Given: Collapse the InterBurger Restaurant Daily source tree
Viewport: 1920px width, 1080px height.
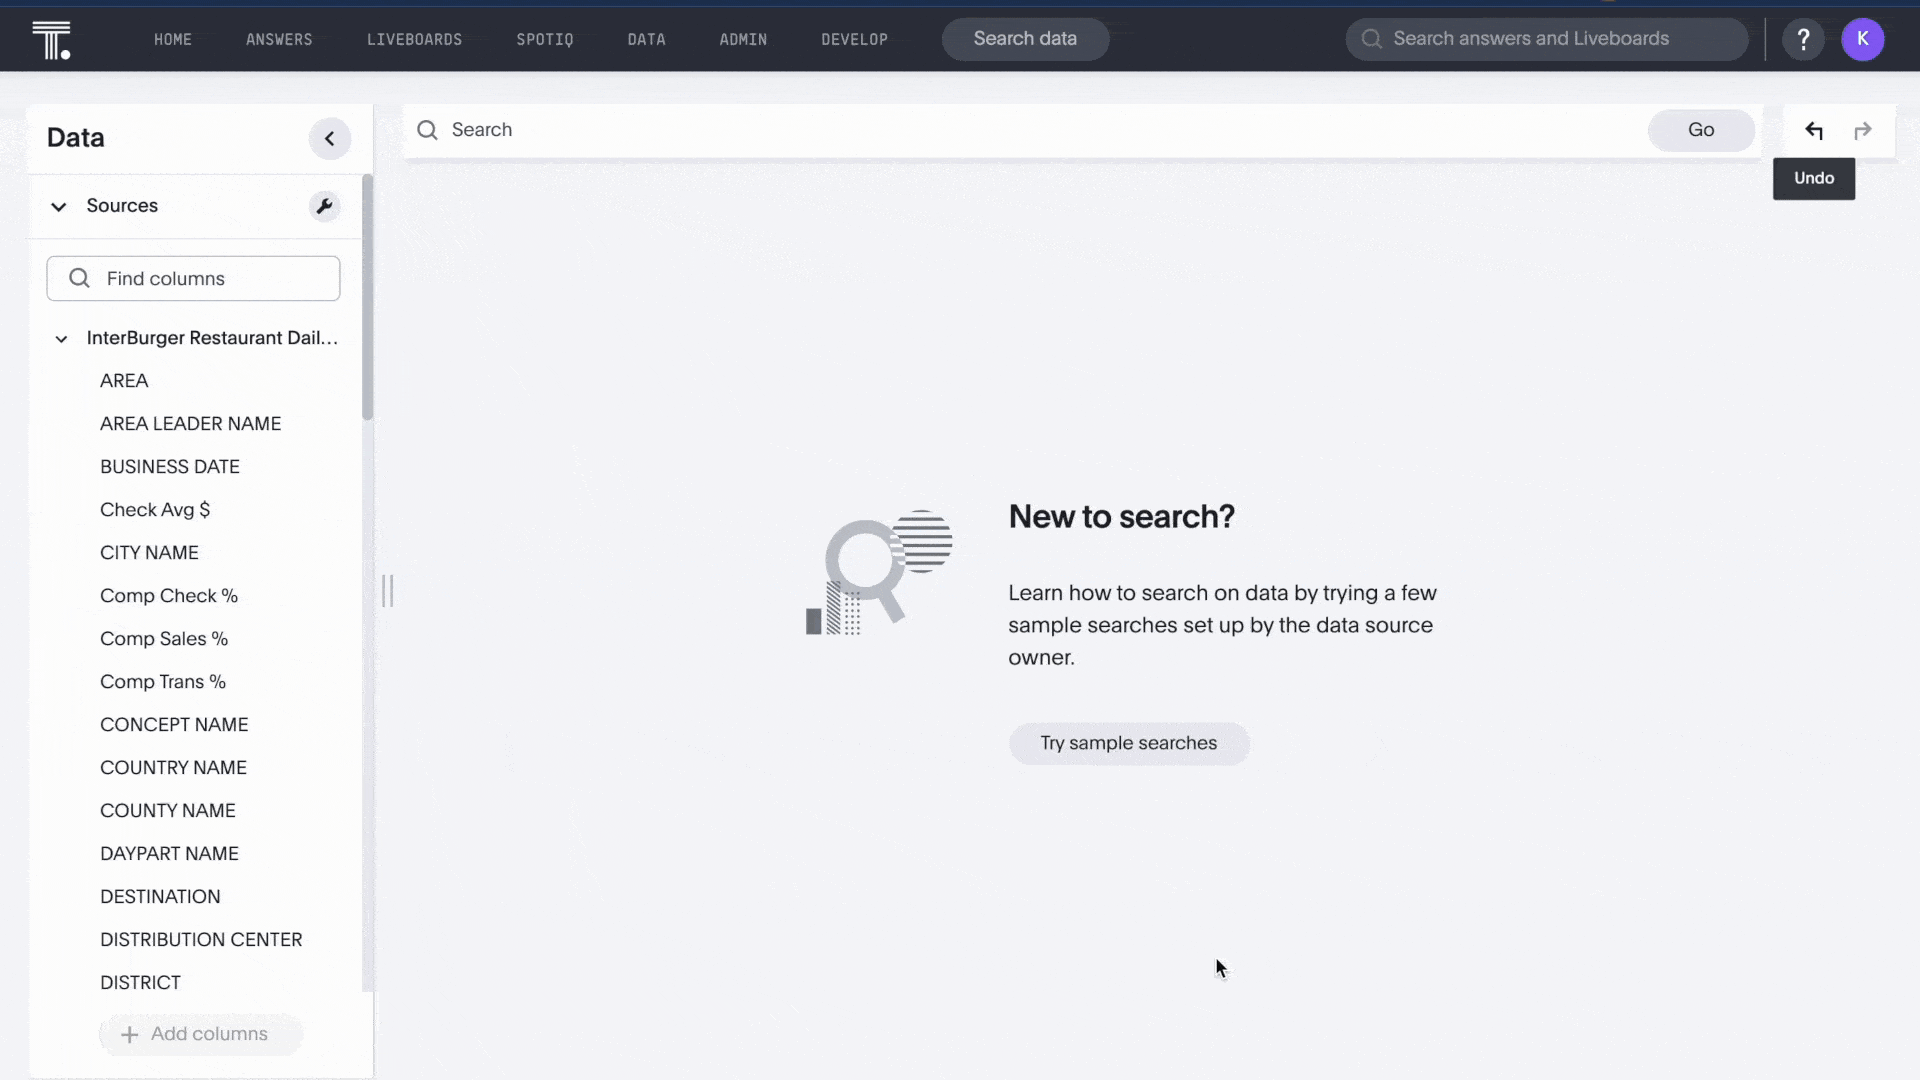Looking at the screenshot, I should (61, 339).
